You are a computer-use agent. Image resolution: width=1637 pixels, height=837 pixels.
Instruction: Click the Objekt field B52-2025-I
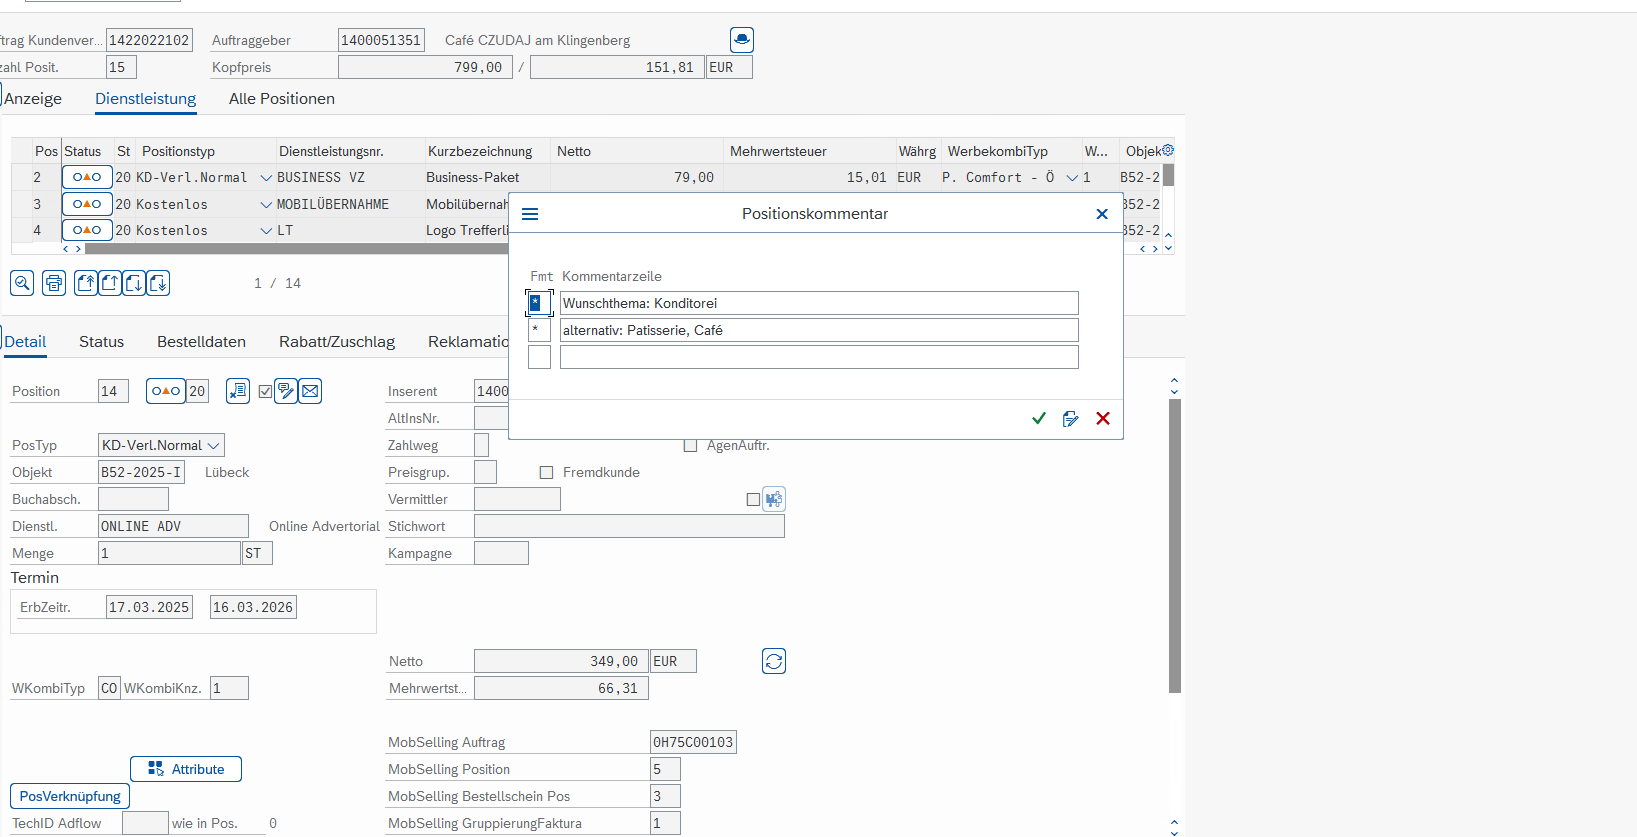(142, 472)
